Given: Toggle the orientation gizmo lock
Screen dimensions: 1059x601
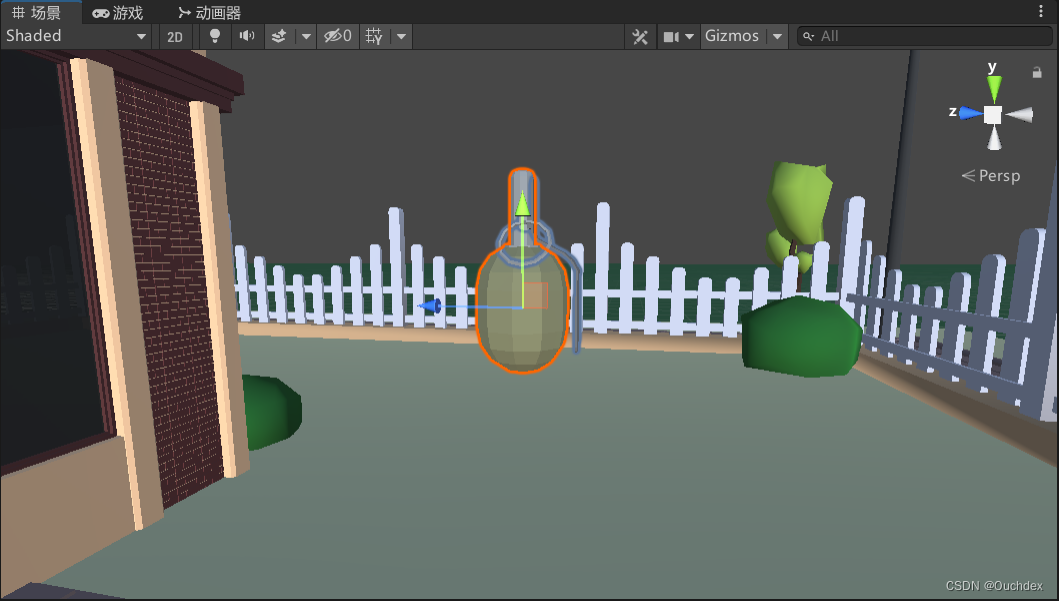Looking at the screenshot, I should point(1037,72).
